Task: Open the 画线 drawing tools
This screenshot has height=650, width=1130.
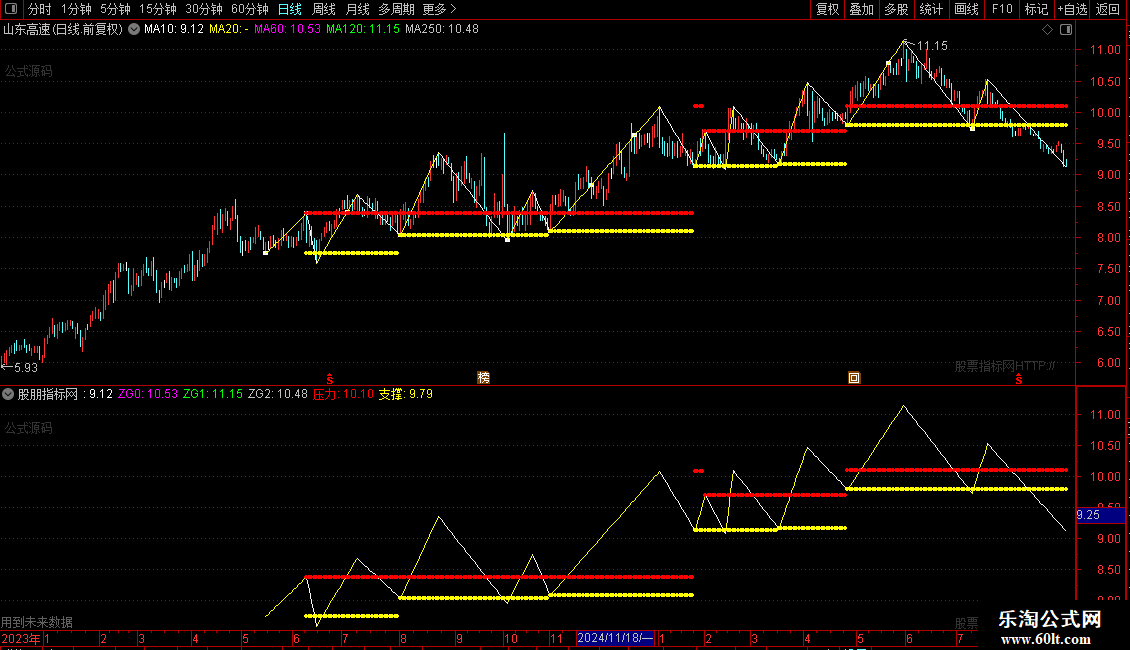Action: (x=966, y=9)
